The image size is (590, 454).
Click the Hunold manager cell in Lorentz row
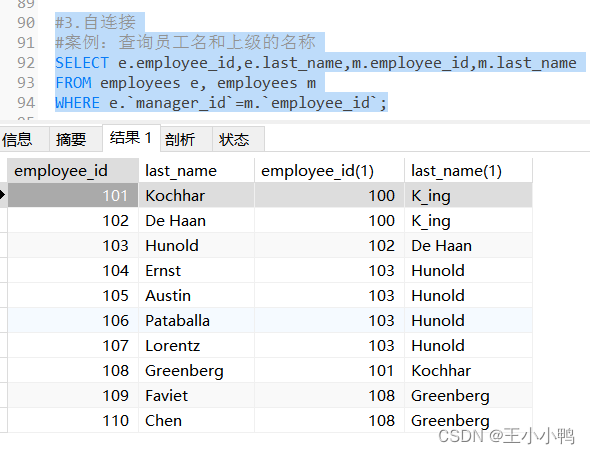click(x=468, y=346)
